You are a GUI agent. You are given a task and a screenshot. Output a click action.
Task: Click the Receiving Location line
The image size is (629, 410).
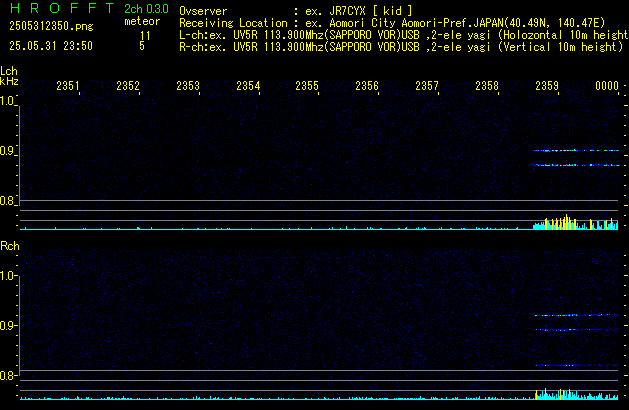(392, 23)
